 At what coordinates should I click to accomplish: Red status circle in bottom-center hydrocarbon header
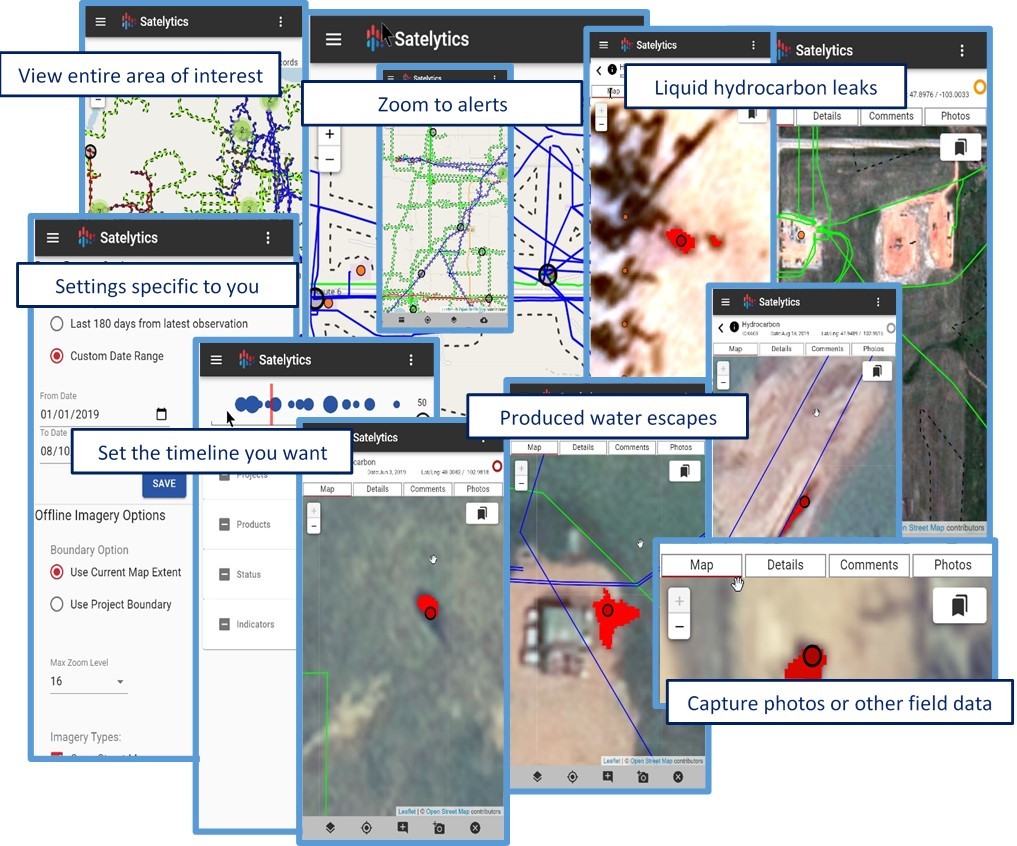click(x=497, y=466)
